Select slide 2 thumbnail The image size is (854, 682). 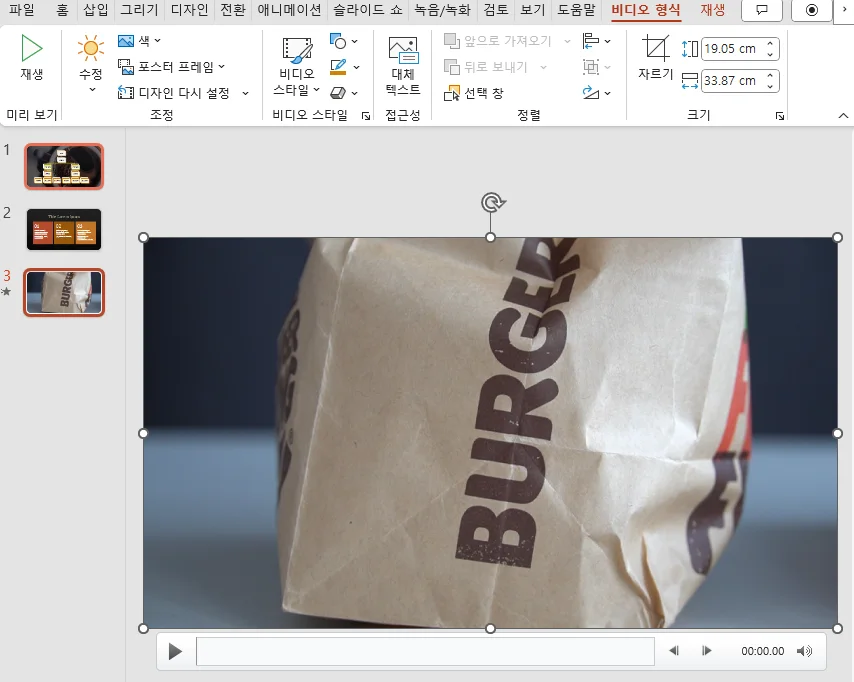pyautogui.click(x=64, y=229)
